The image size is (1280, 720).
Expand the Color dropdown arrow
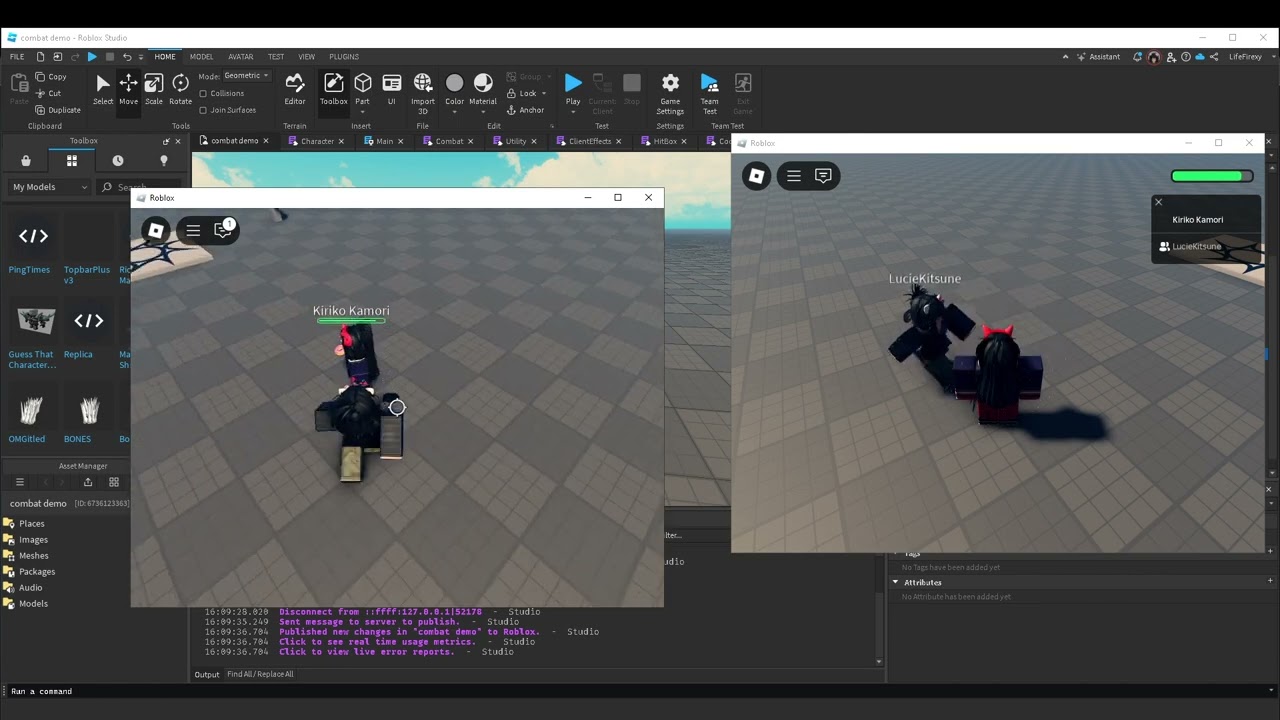click(455, 111)
